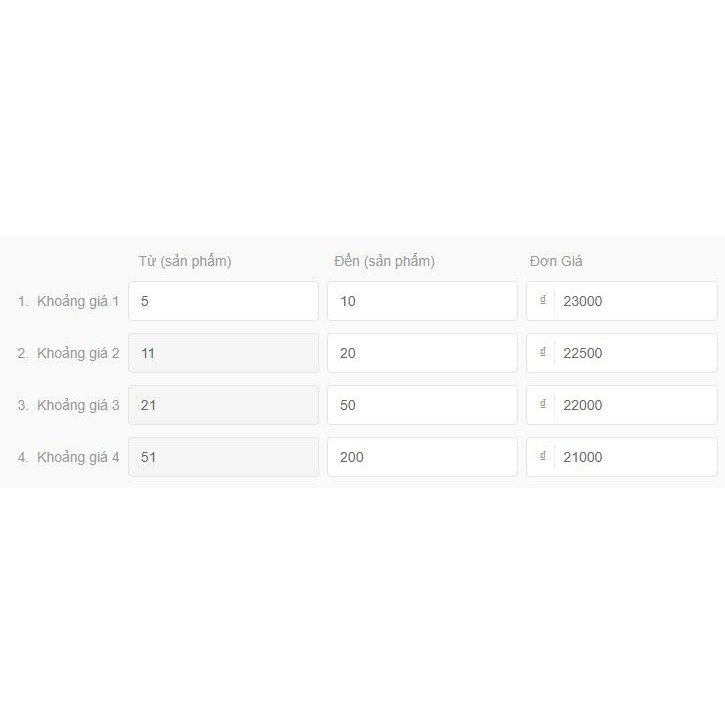Click the đ currency symbol beside 22000
Viewport: 725px width, 725px height.
542,404
